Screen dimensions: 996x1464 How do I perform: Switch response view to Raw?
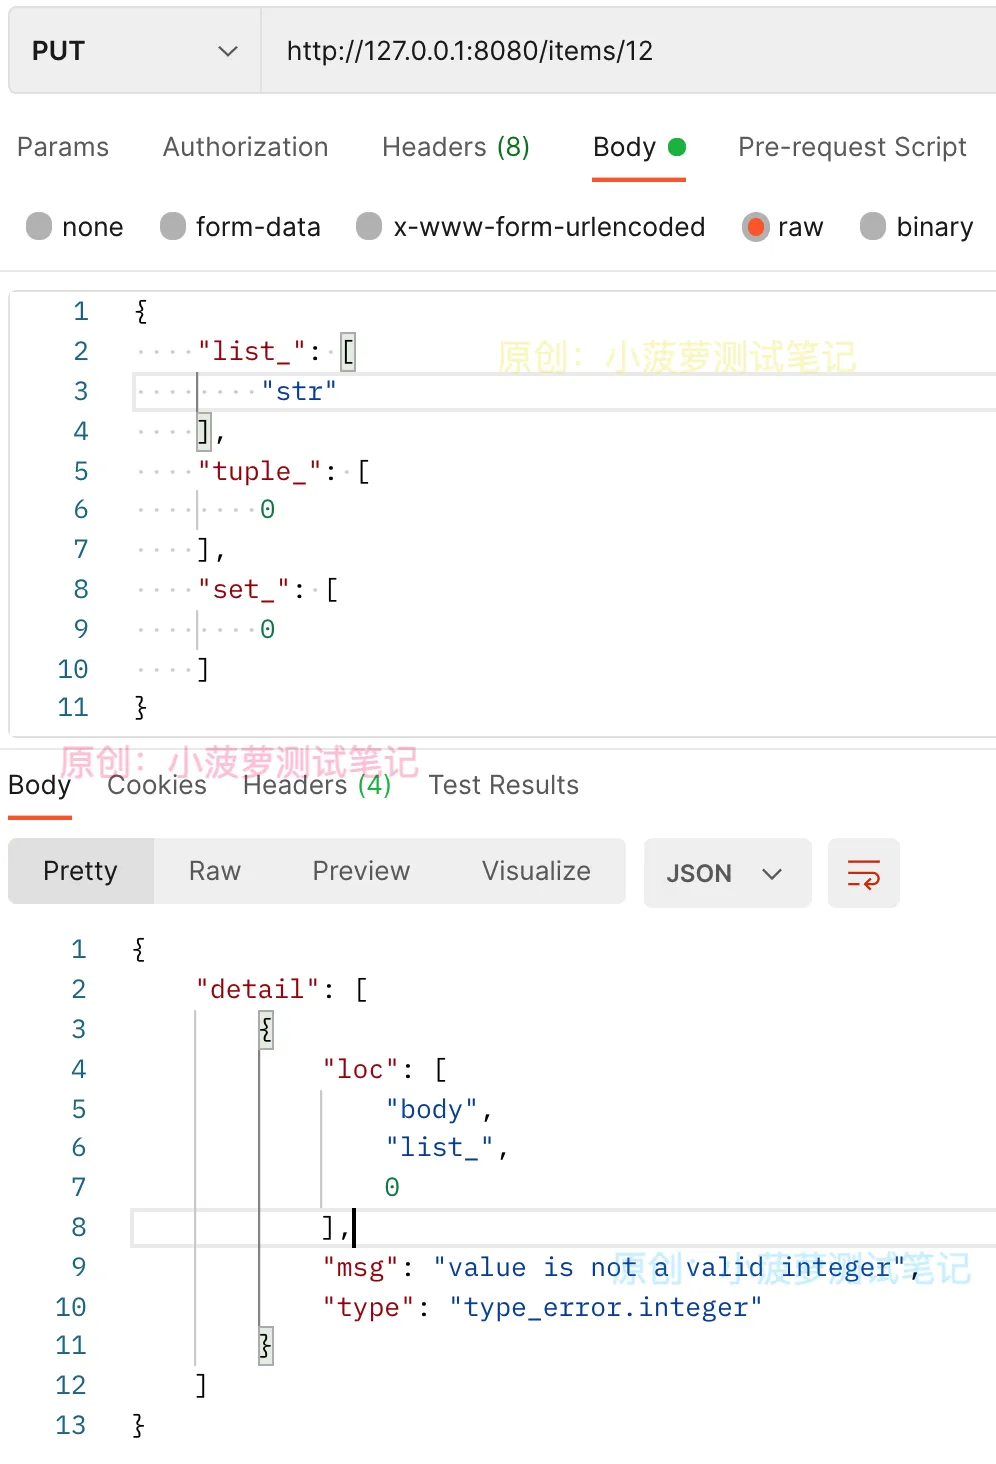pyautogui.click(x=215, y=871)
